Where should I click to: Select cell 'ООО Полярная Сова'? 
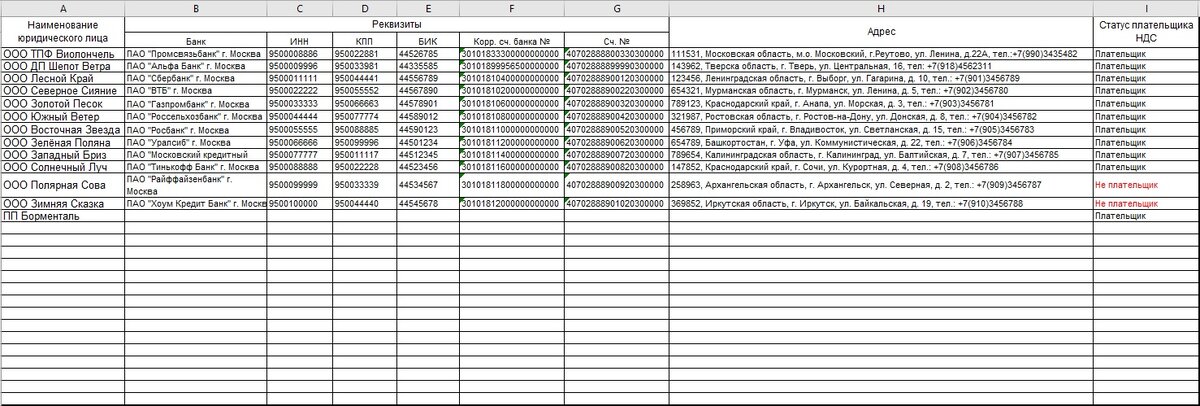coord(62,185)
